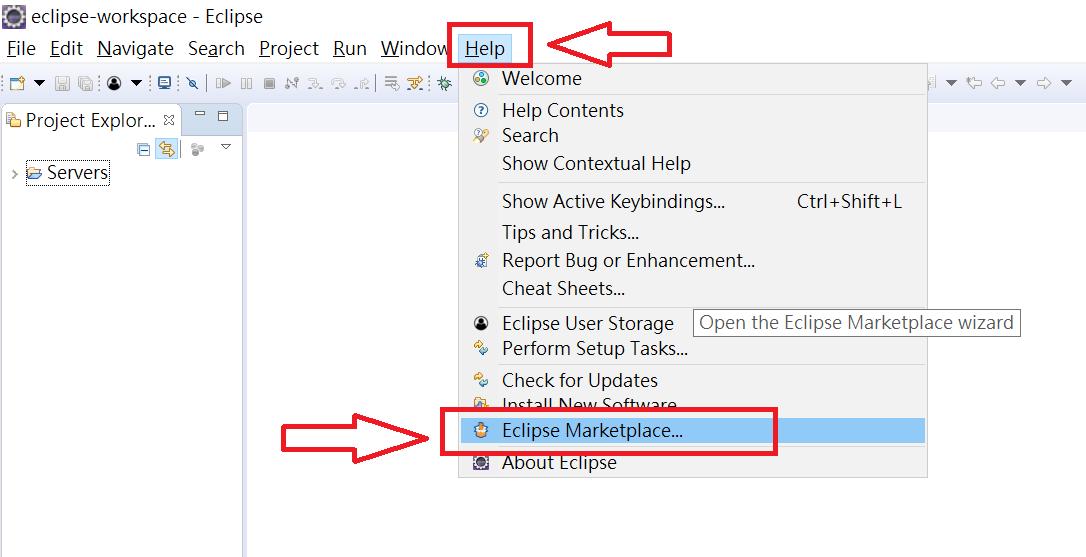The image size is (1086, 557).
Task: Click the Step Over icon
Action: click(339, 84)
